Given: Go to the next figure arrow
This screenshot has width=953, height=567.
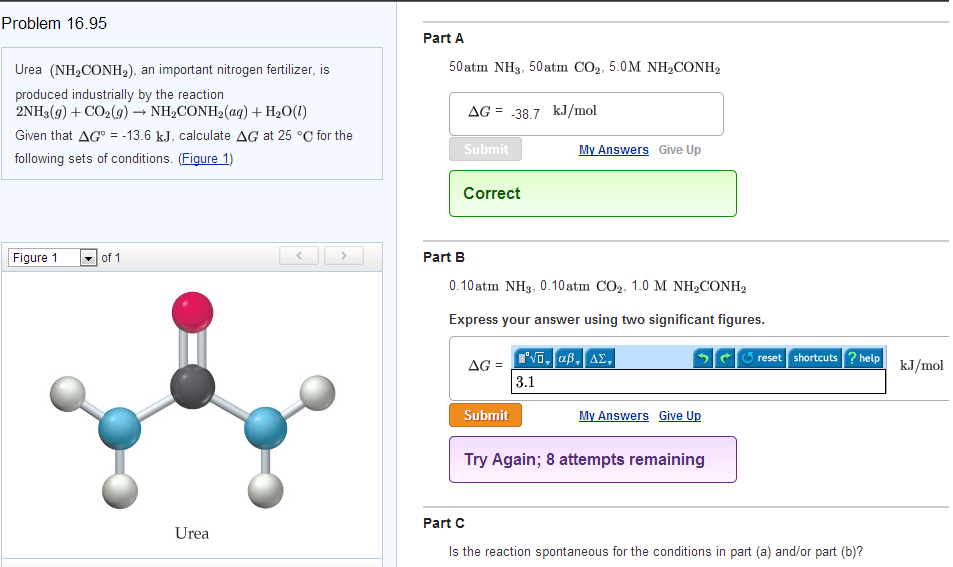Looking at the screenshot, I should (343, 257).
